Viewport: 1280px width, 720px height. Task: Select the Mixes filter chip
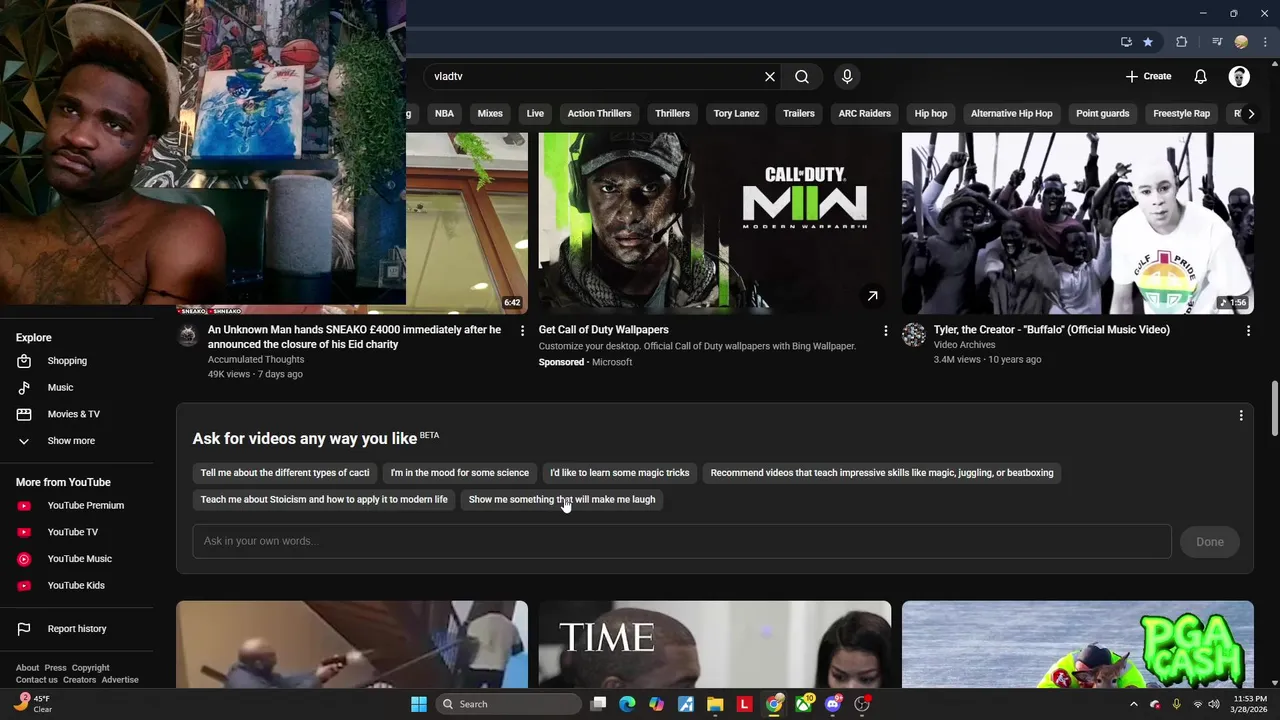(x=490, y=113)
